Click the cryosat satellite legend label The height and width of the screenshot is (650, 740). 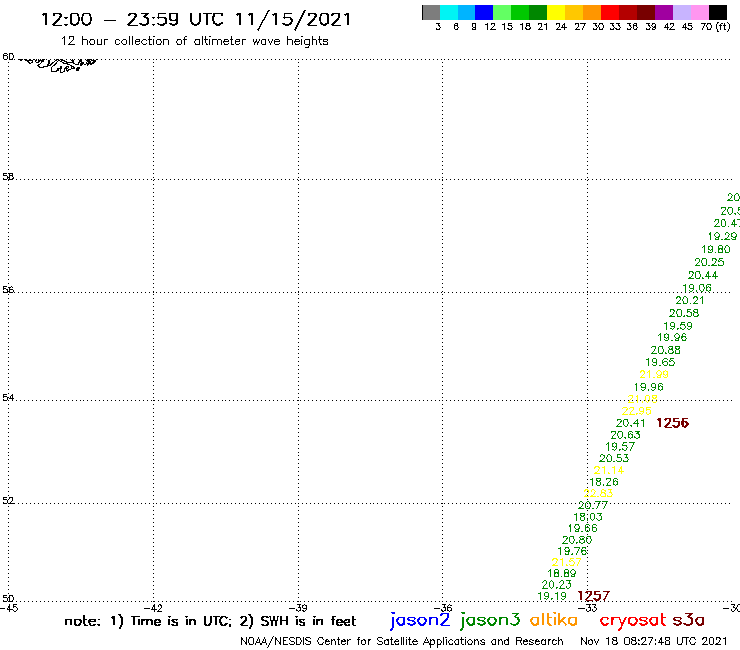pyautogui.click(x=632, y=620)
